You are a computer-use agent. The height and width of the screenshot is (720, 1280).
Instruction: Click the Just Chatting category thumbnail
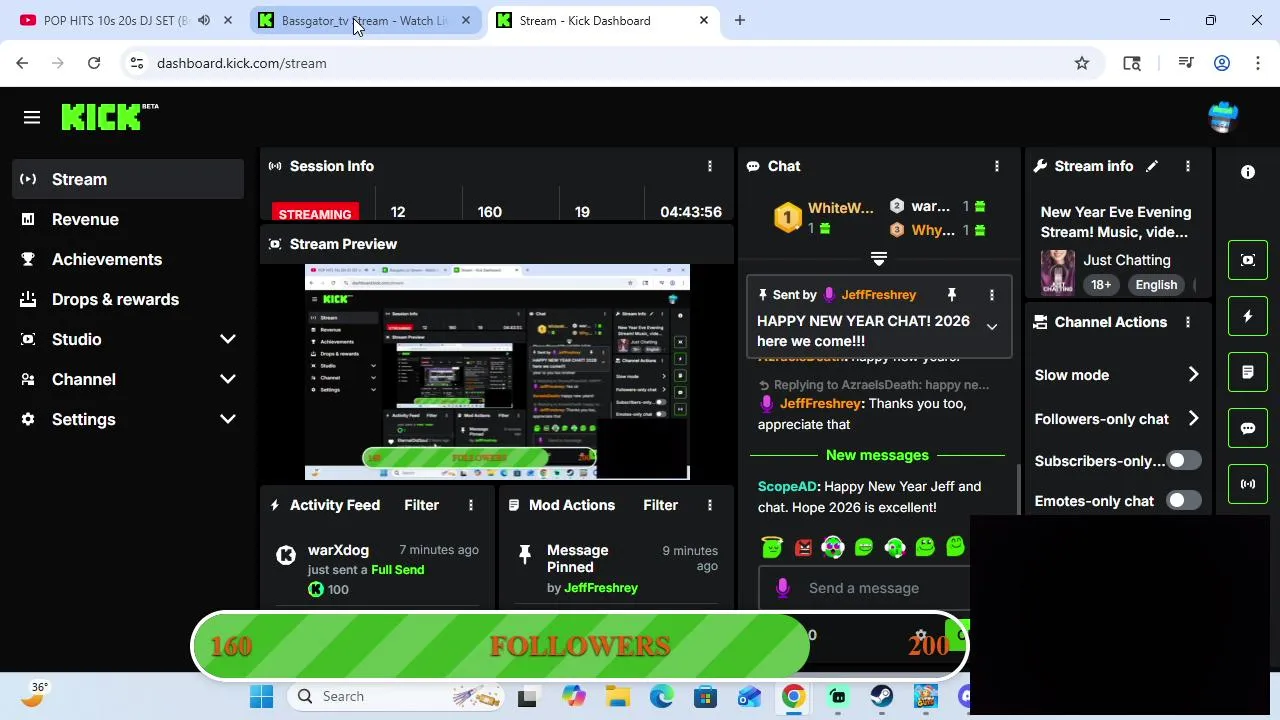[x=1058, y=273]
